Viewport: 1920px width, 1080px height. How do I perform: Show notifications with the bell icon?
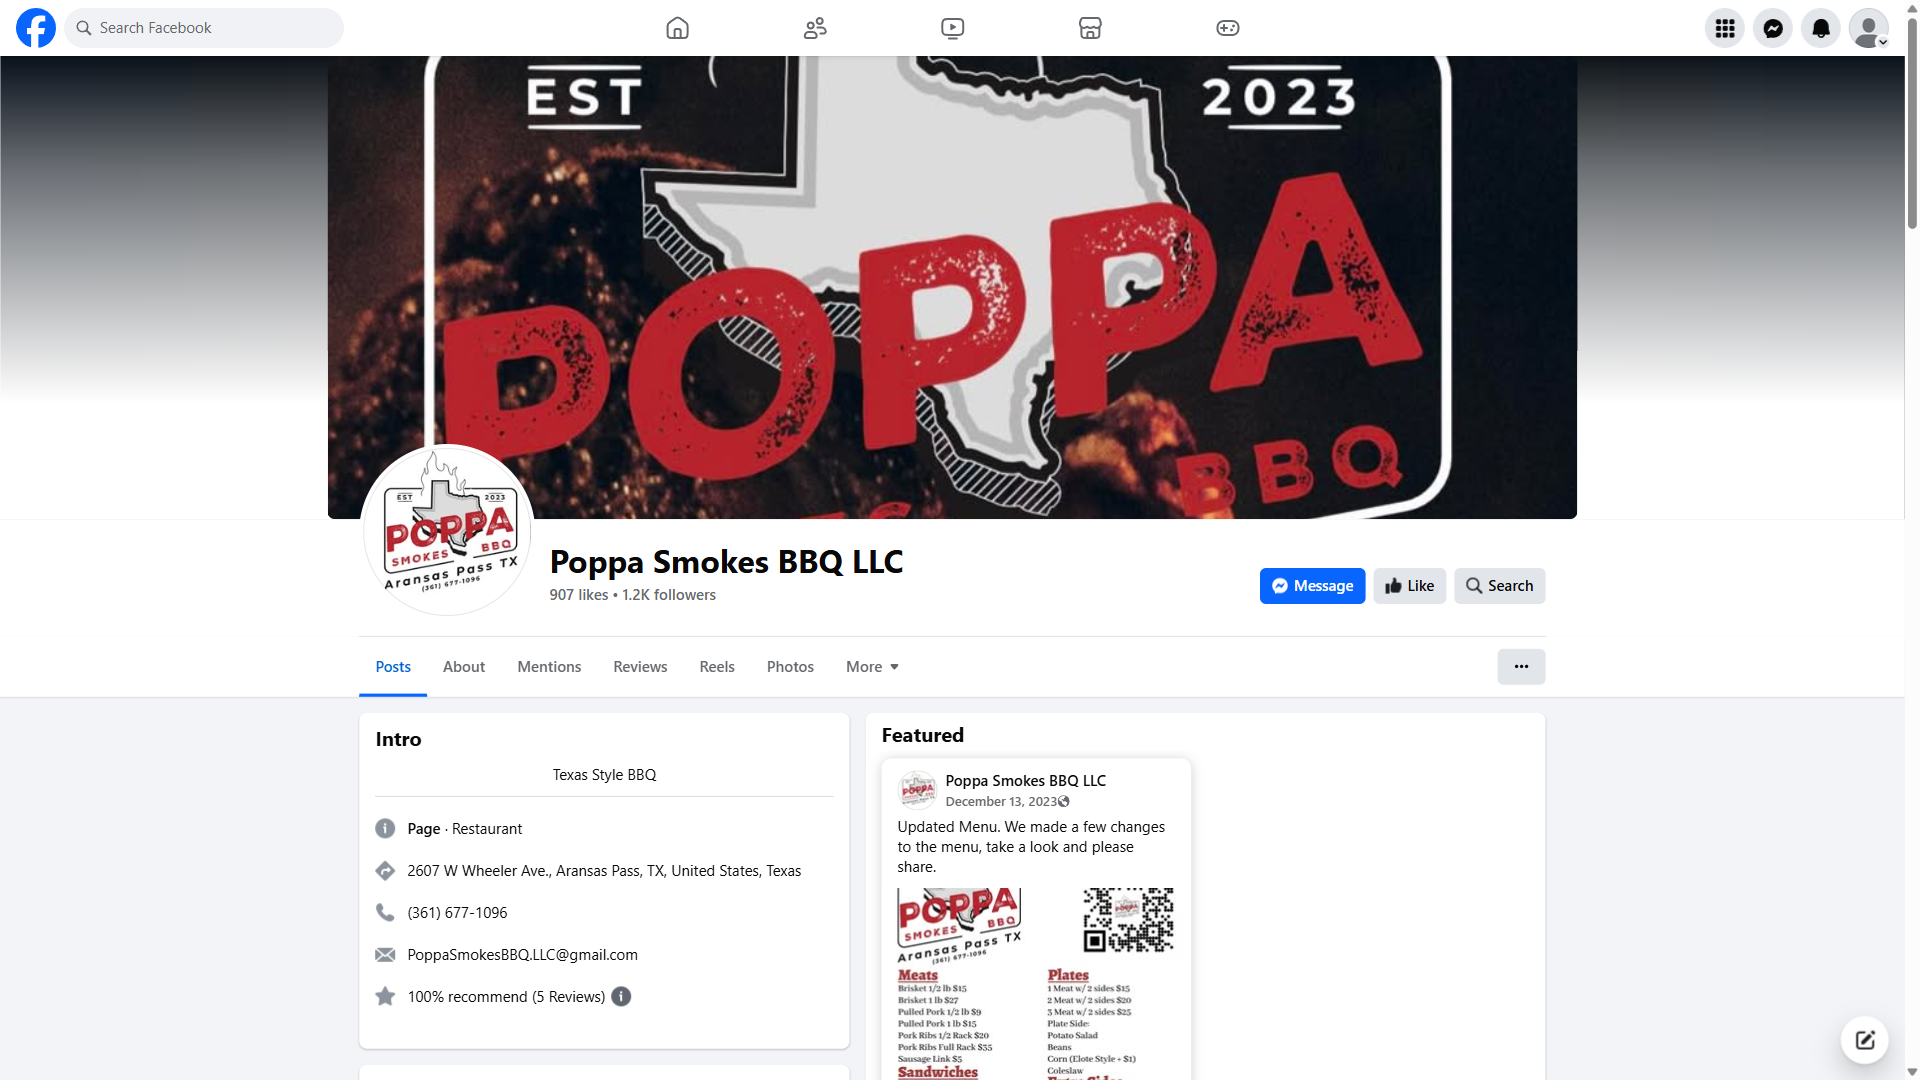pos(1820,28)
